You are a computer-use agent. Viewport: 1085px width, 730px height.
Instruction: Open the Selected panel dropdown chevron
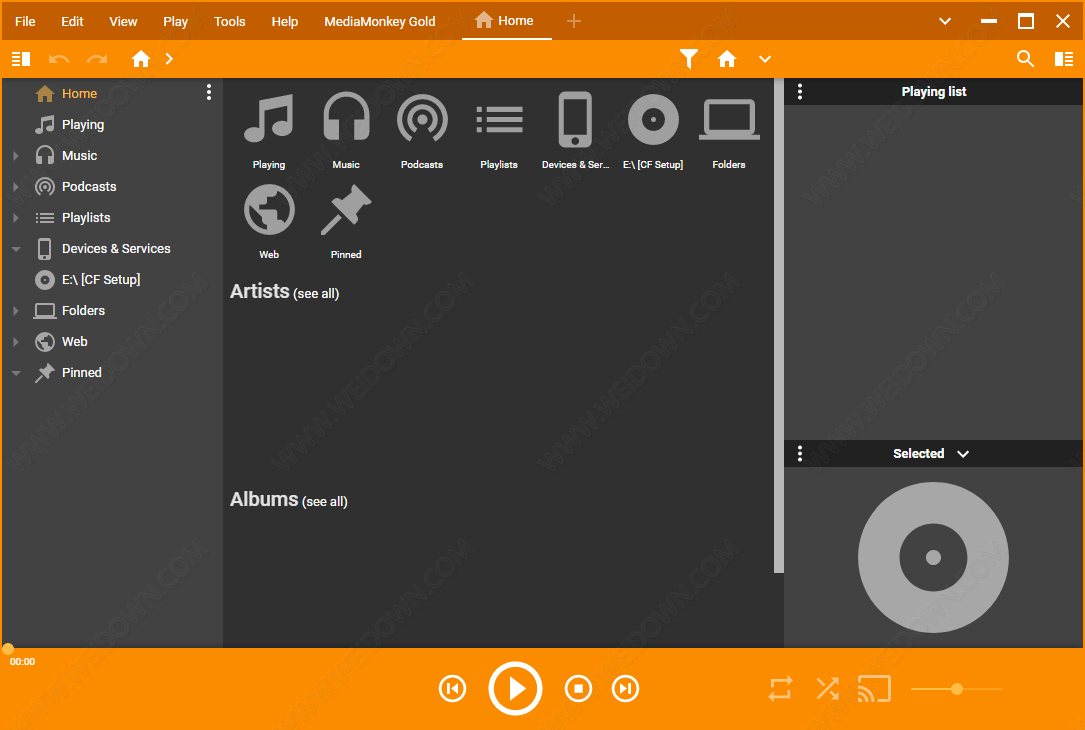(x=963, y=454)
